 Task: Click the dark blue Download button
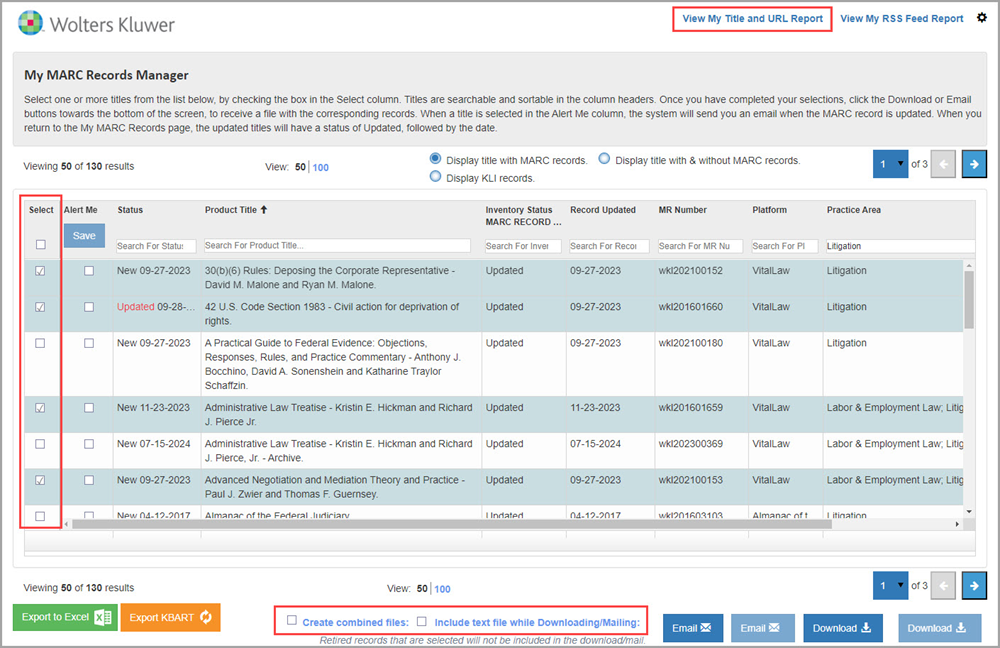(842, 628)
